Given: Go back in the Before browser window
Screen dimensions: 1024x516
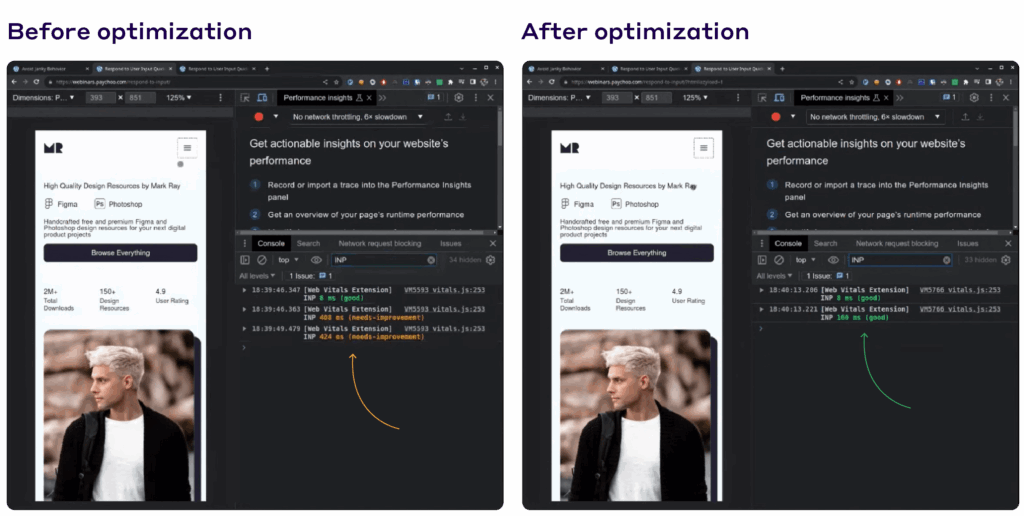Looking at the screenshot, I should pos(14,82).
